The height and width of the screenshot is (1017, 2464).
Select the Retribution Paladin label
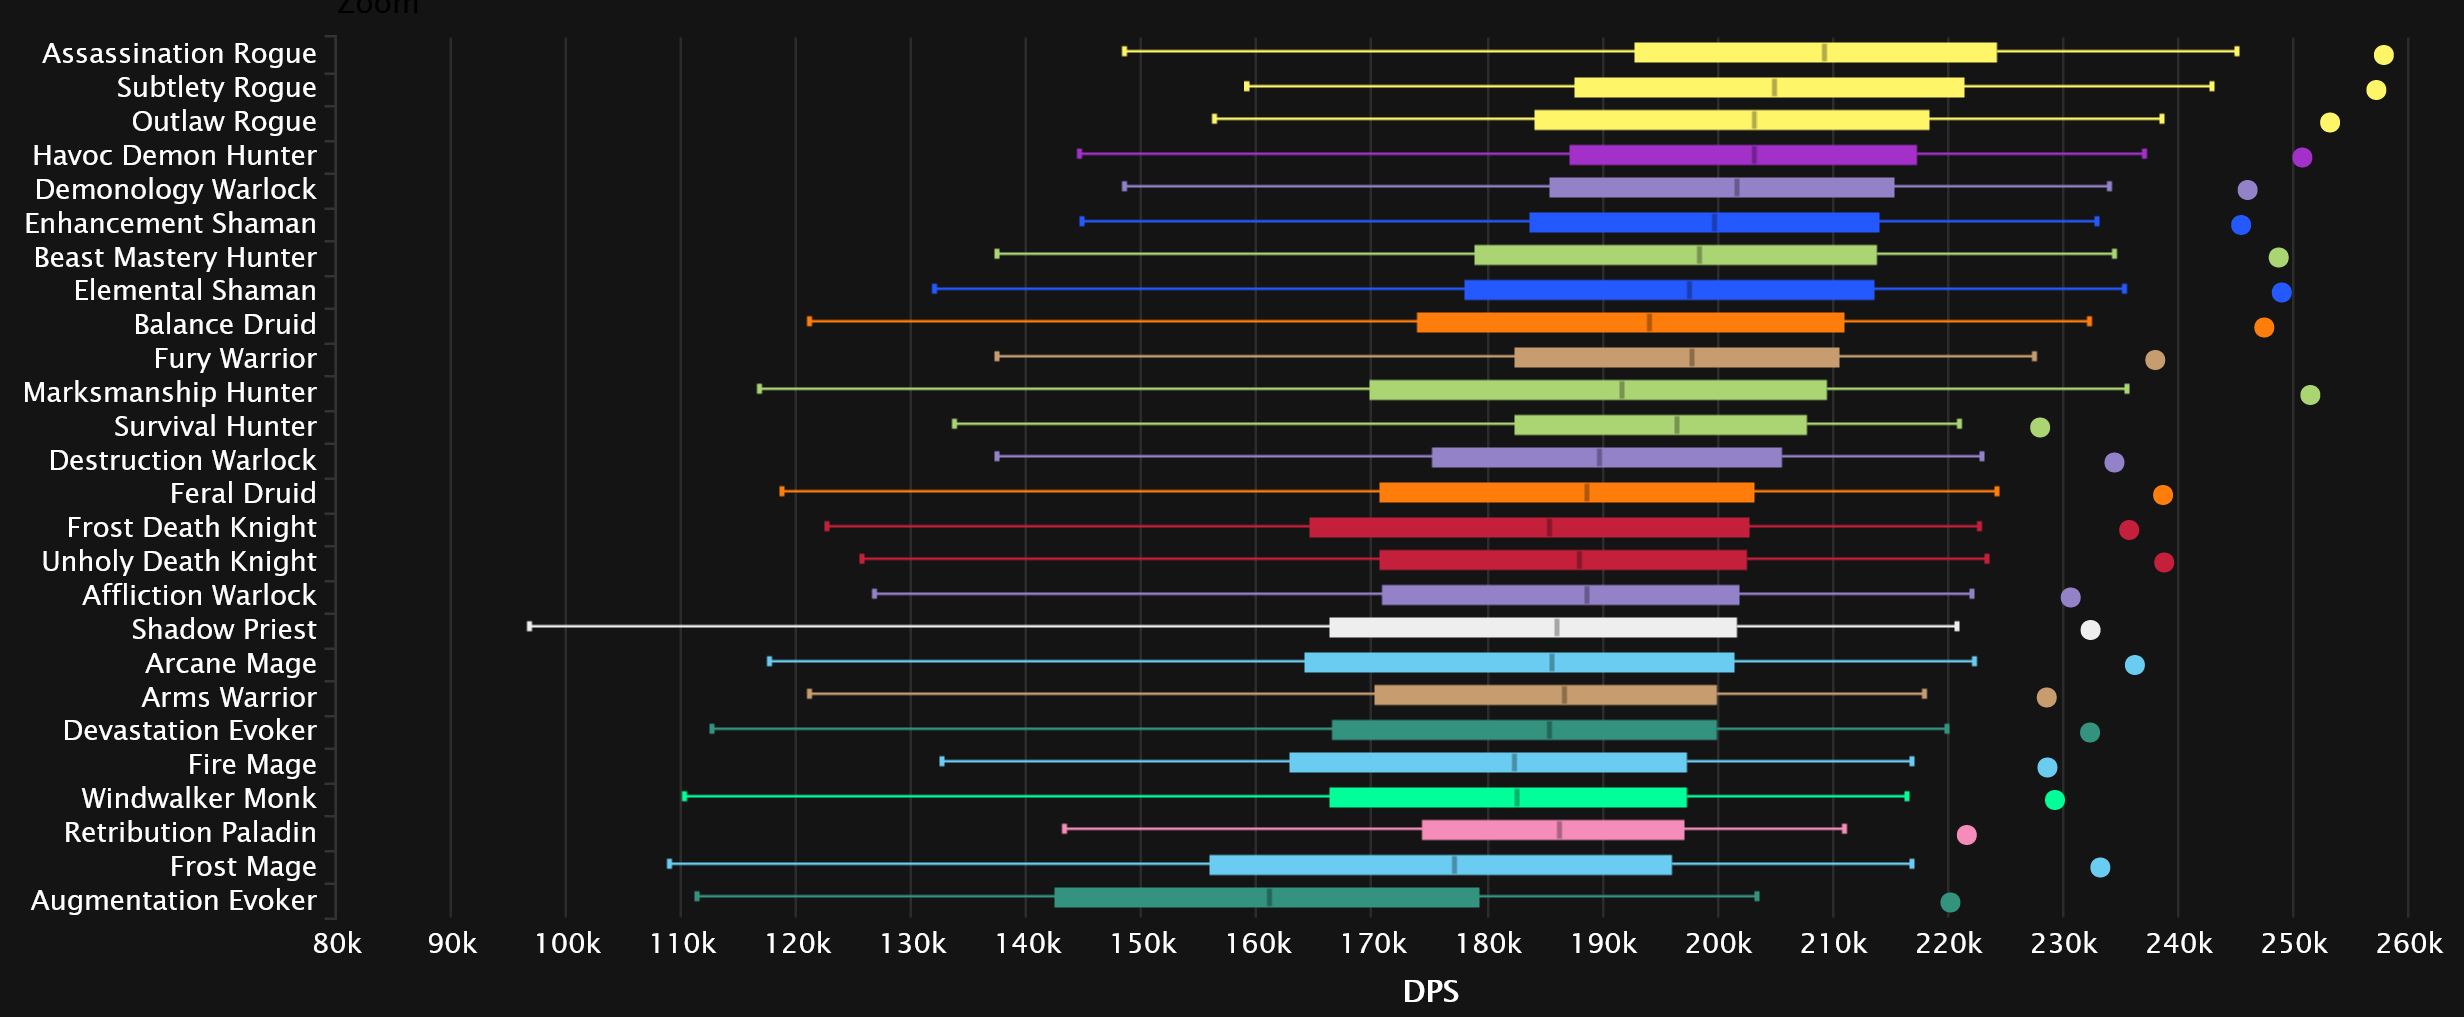click(190, 832)
